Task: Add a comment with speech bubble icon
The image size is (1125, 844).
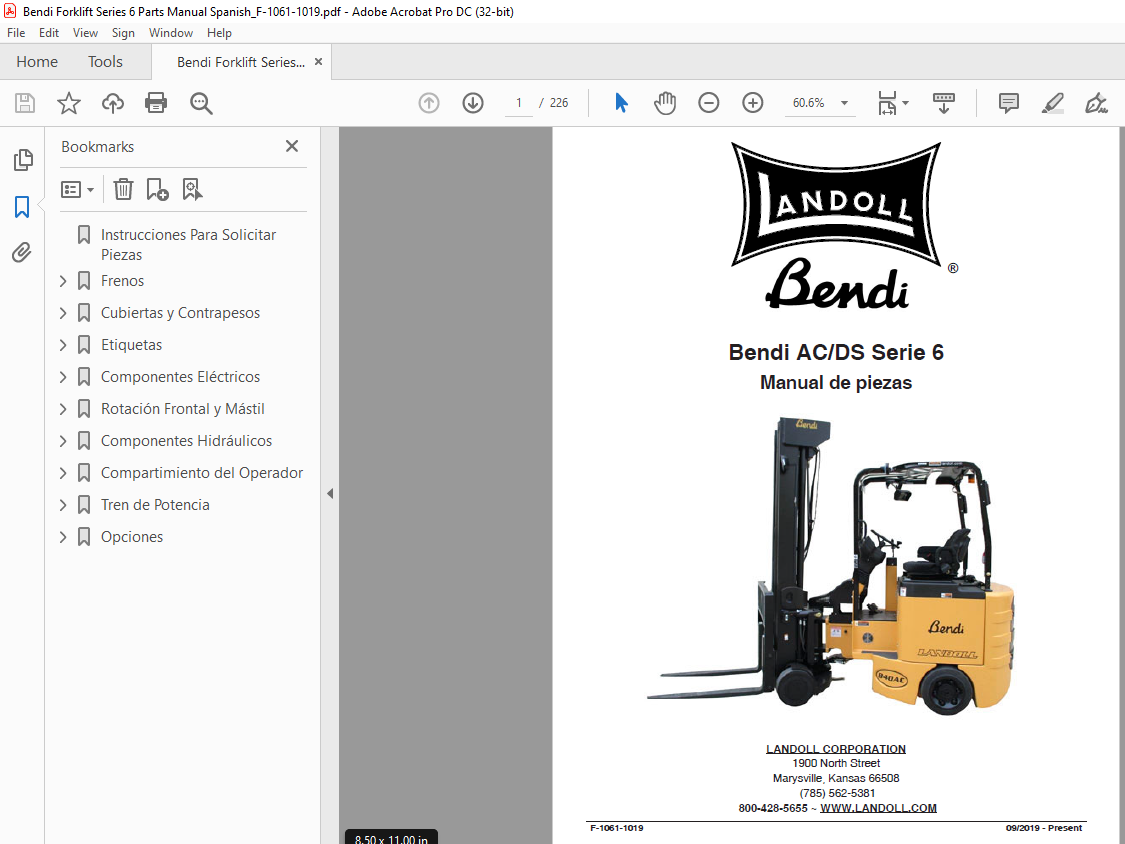Action: [x=1009, y=103]
